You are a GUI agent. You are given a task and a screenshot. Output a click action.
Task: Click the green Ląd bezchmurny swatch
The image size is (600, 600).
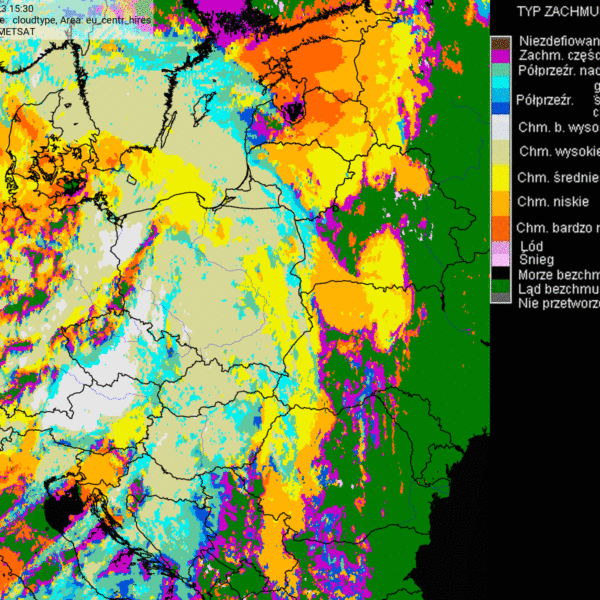point(500,288)
